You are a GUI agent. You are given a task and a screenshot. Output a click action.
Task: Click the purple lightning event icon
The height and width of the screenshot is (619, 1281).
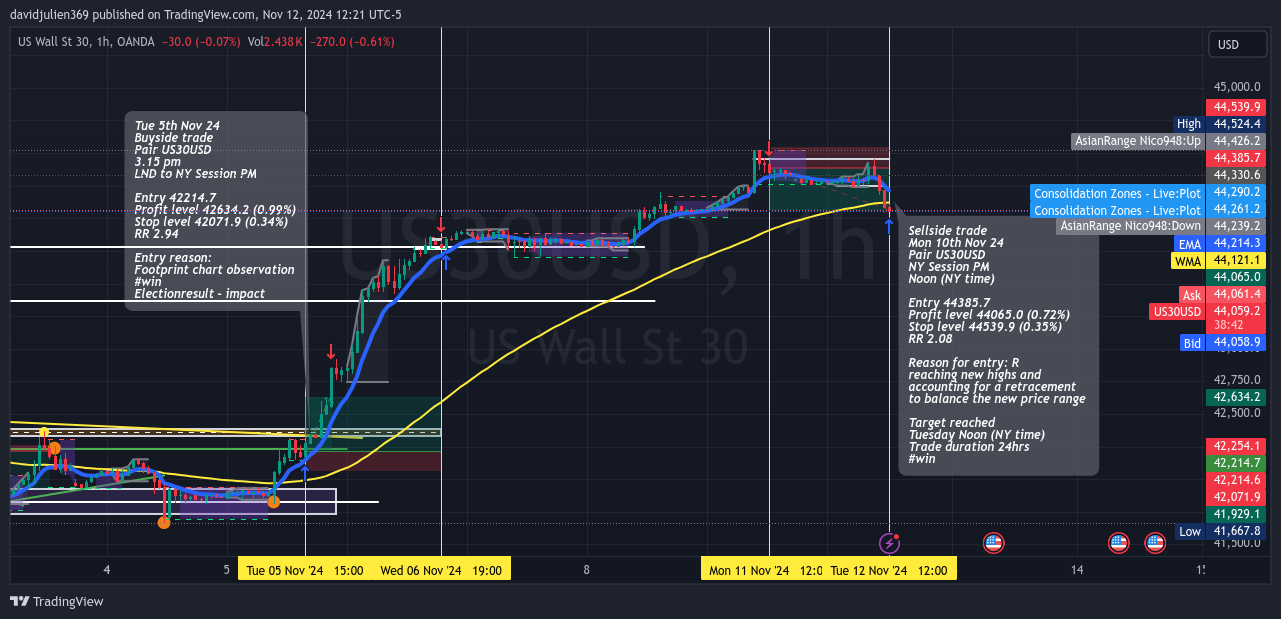(889, 543)
